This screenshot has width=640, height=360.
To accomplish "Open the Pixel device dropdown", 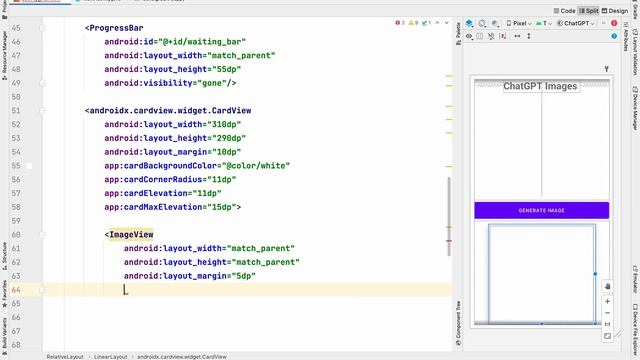I will (519, 23).
